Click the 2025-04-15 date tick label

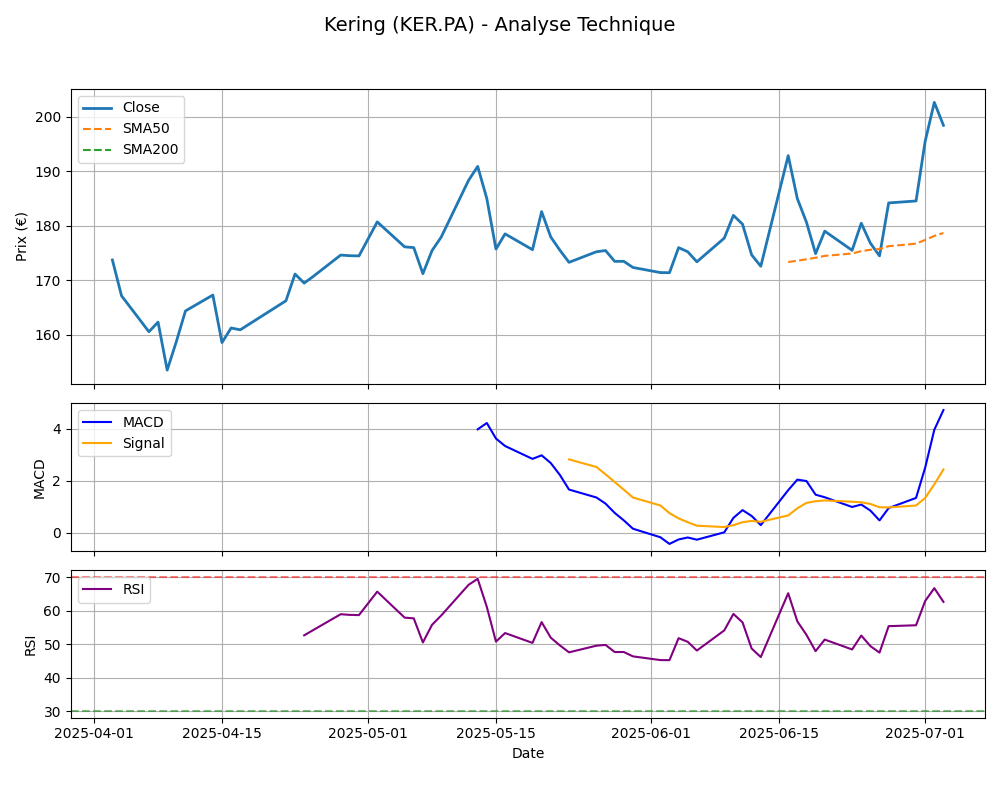tap(222, 732)
